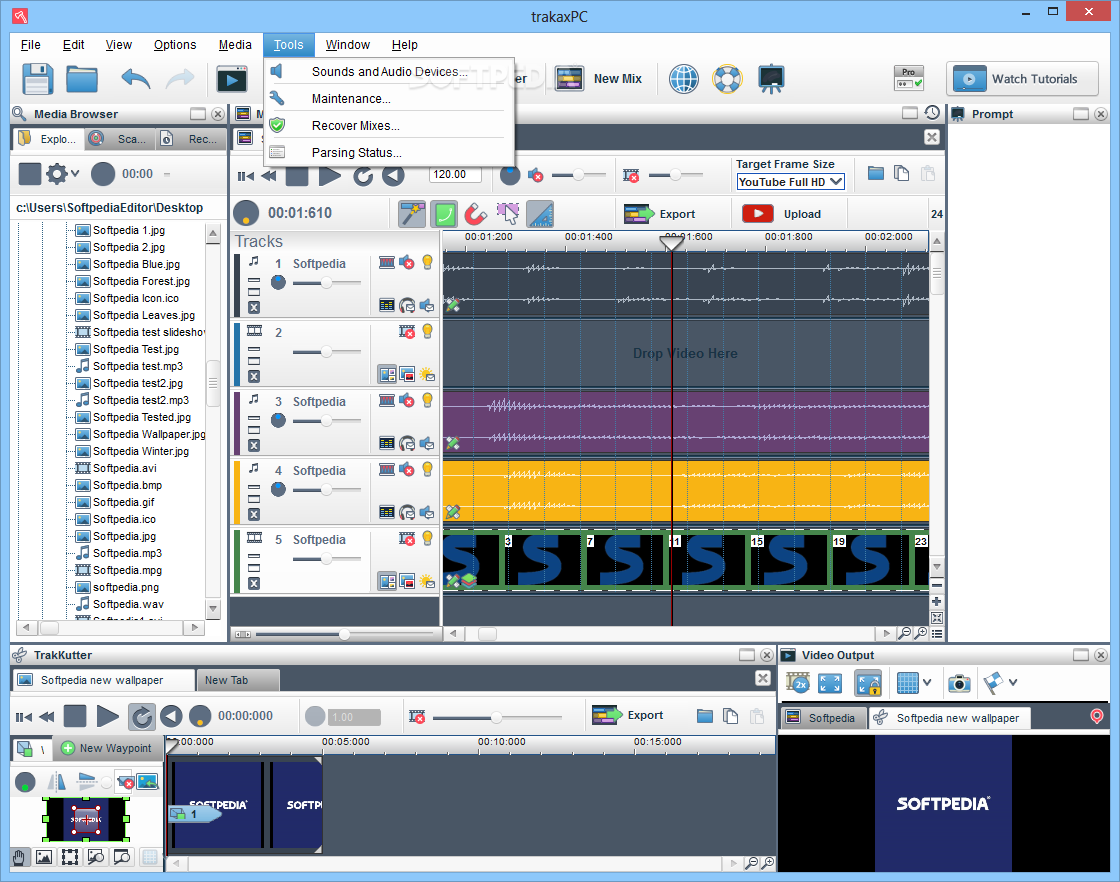Click the Watch Tutorials button

pos(1022,79)
